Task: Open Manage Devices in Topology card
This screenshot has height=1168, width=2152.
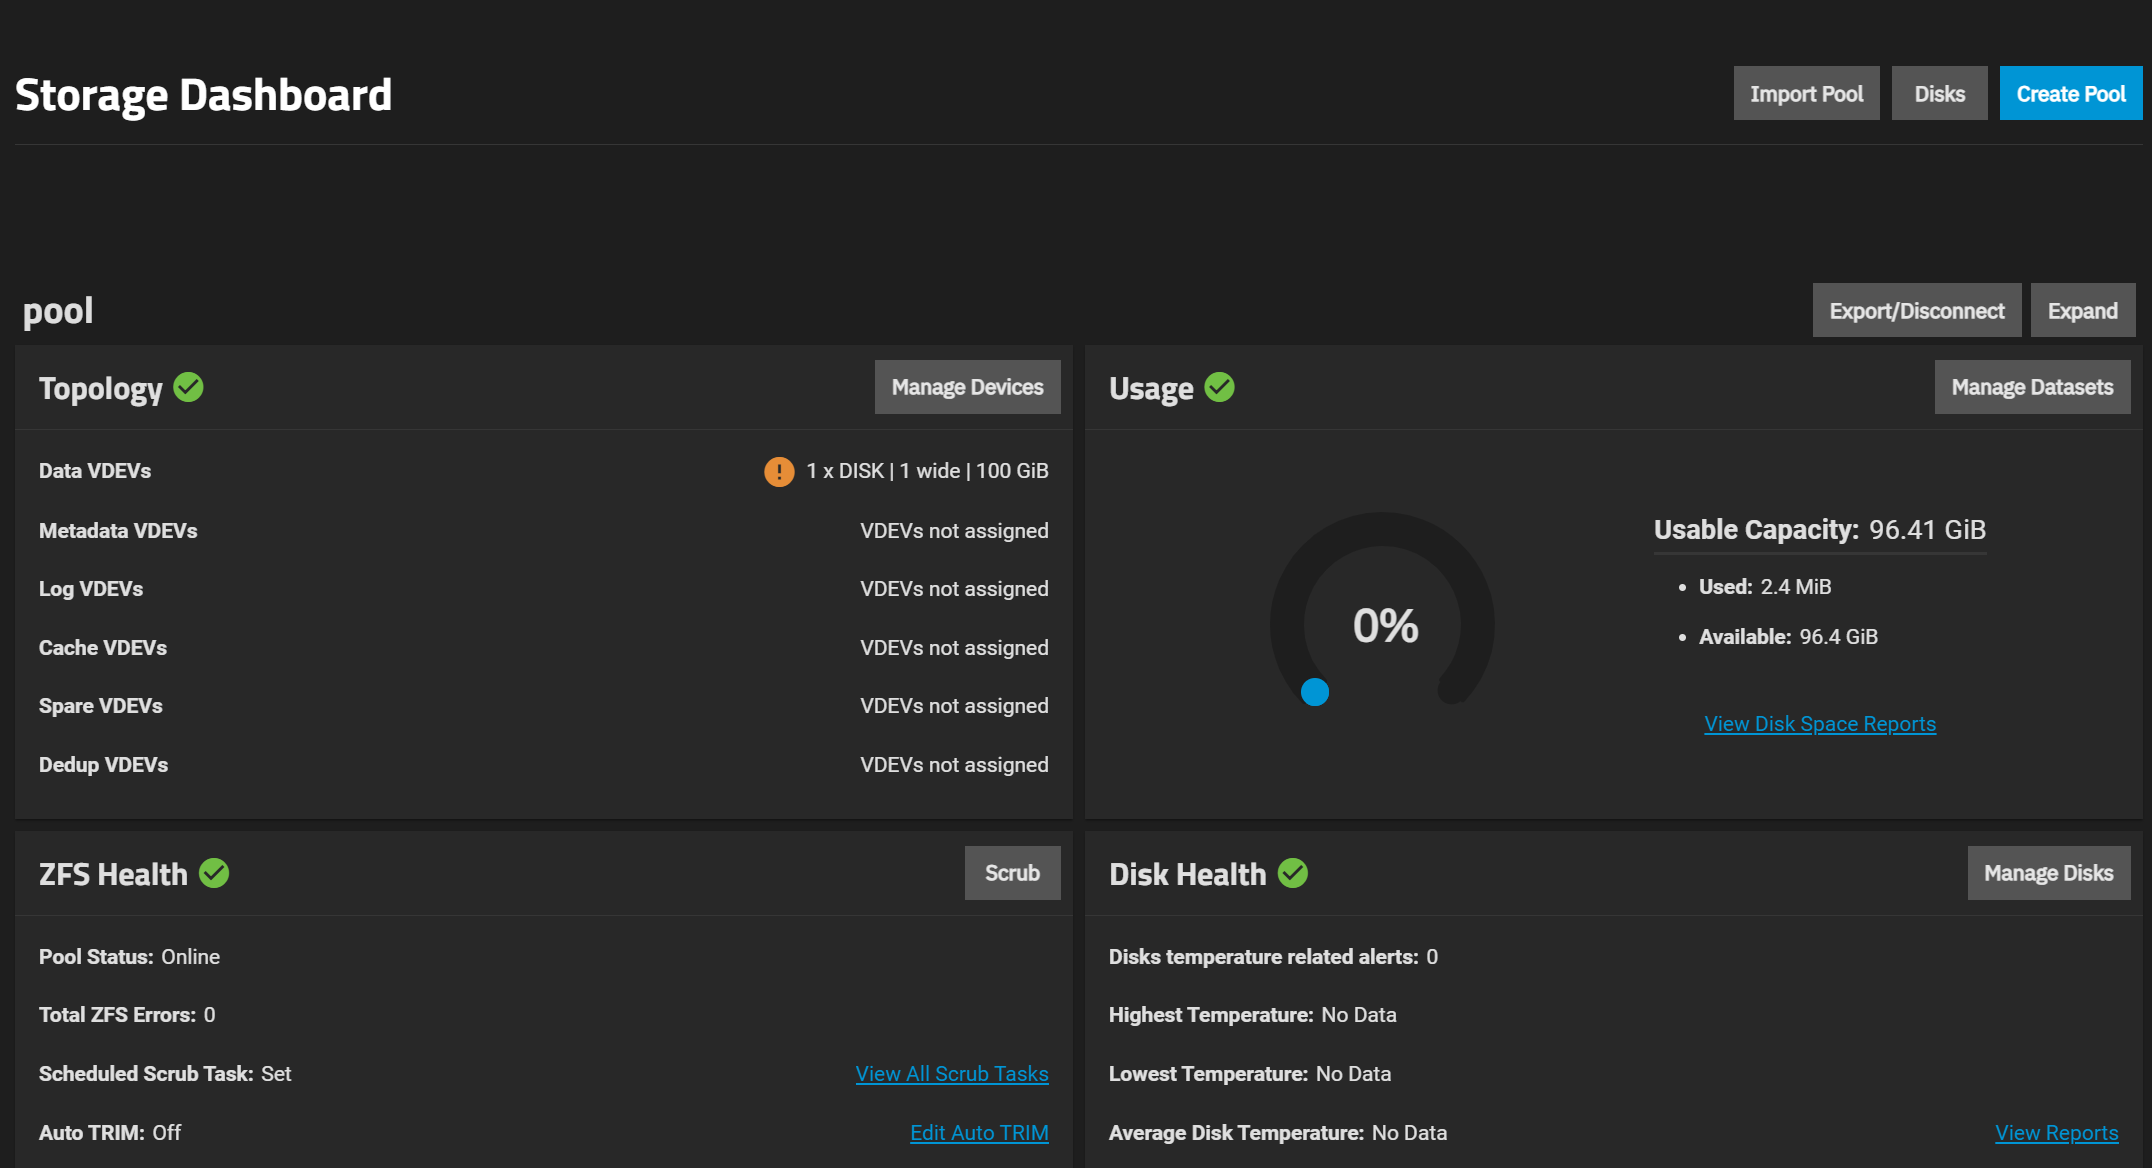Action: [967, 387]
